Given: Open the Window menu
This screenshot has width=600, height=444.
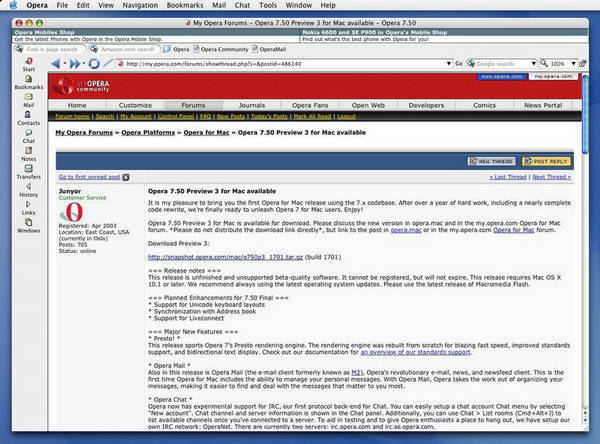Looking at the screenshot, I should tap(299, 5).
